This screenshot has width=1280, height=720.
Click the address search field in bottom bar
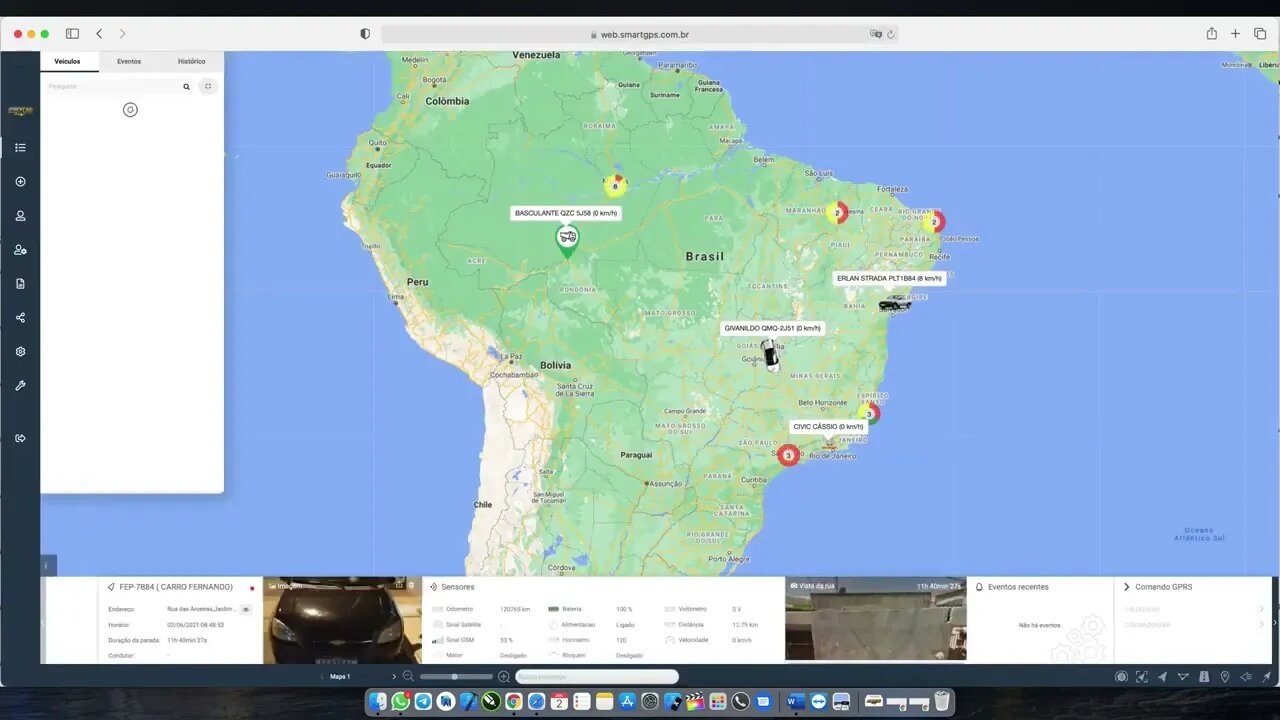click(x=597, y=677)
